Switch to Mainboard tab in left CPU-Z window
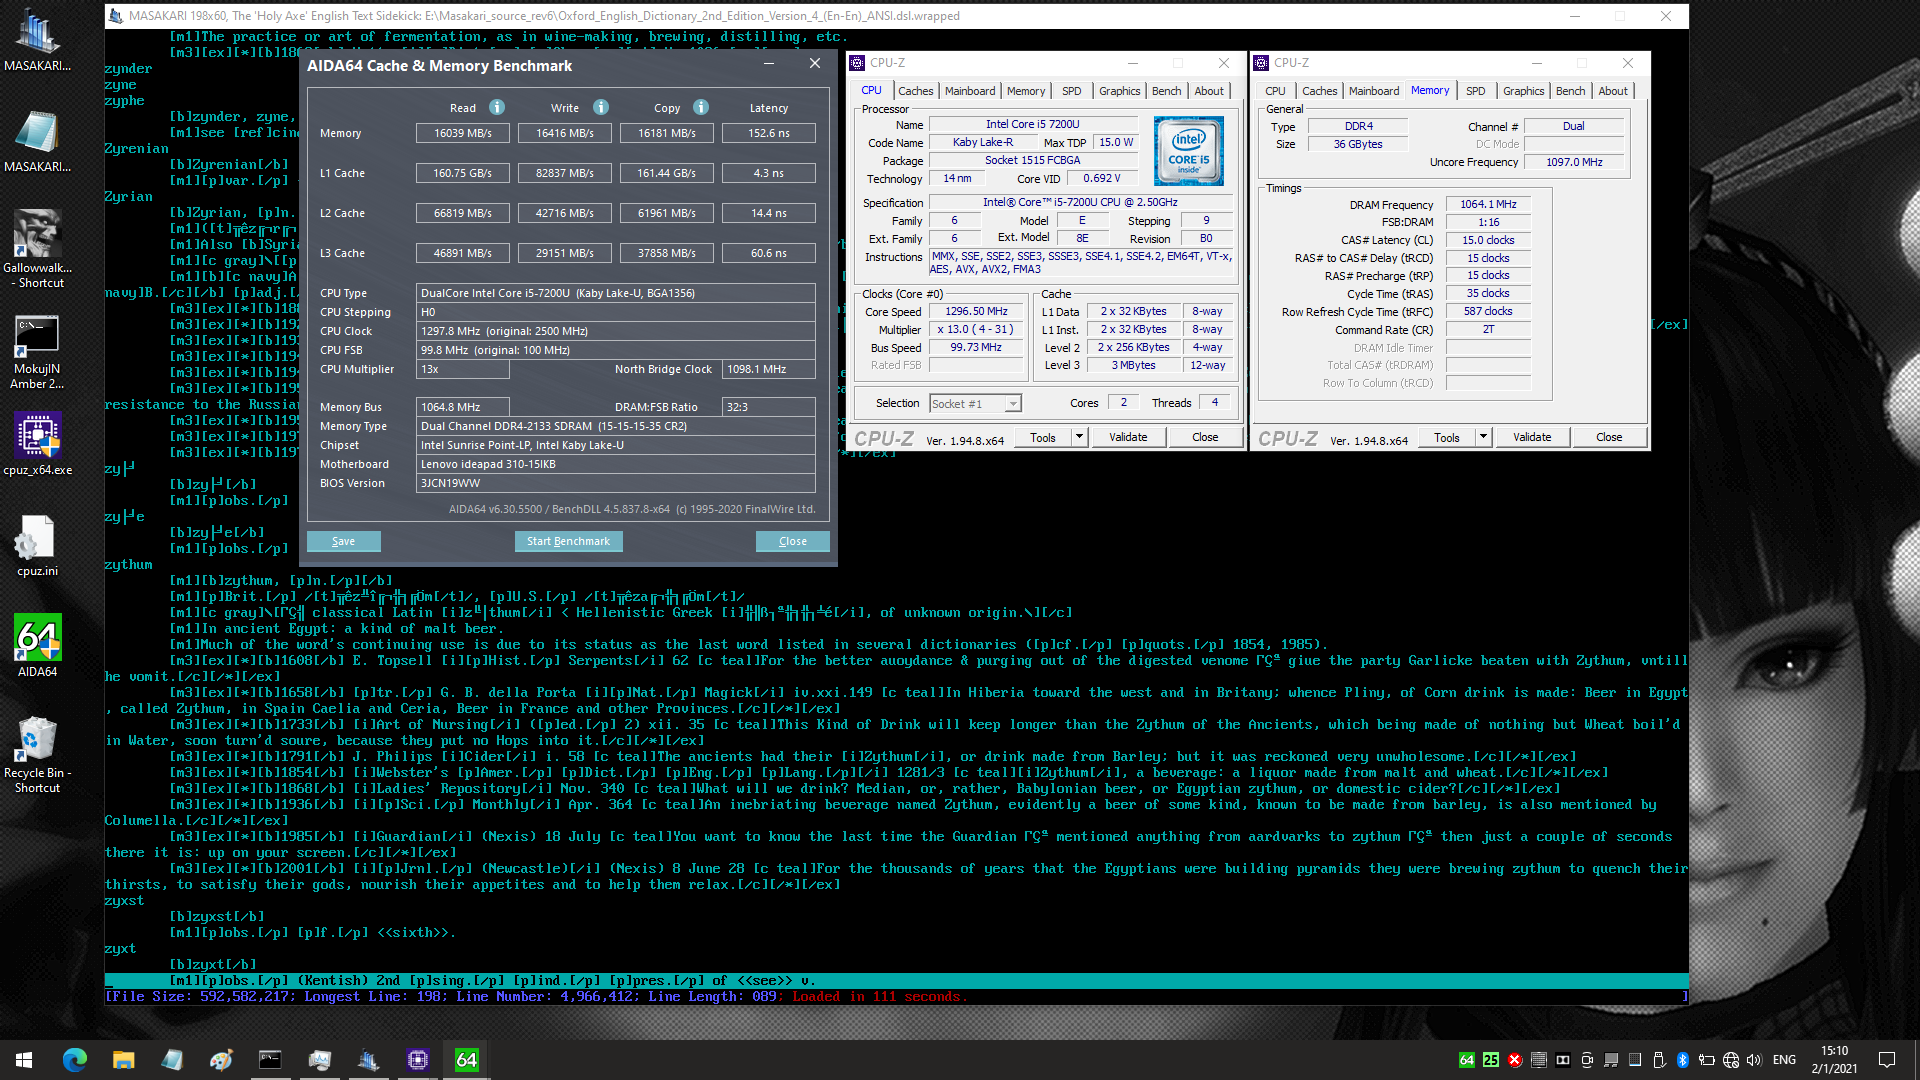Screen dimensions: 1920x1080 pyautogui.click(x=970, y=91)
